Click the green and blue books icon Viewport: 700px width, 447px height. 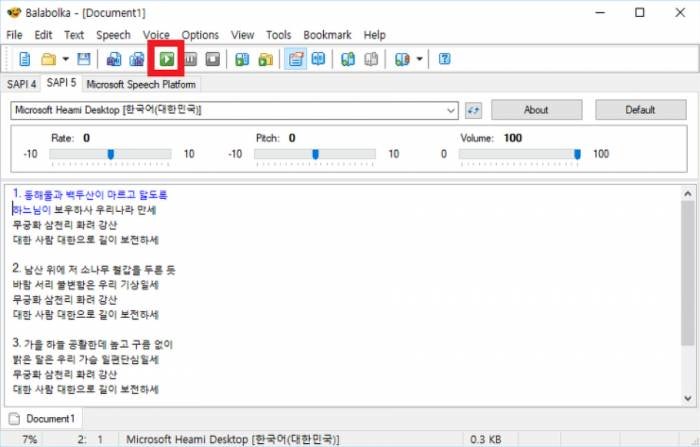pos(348,59)
